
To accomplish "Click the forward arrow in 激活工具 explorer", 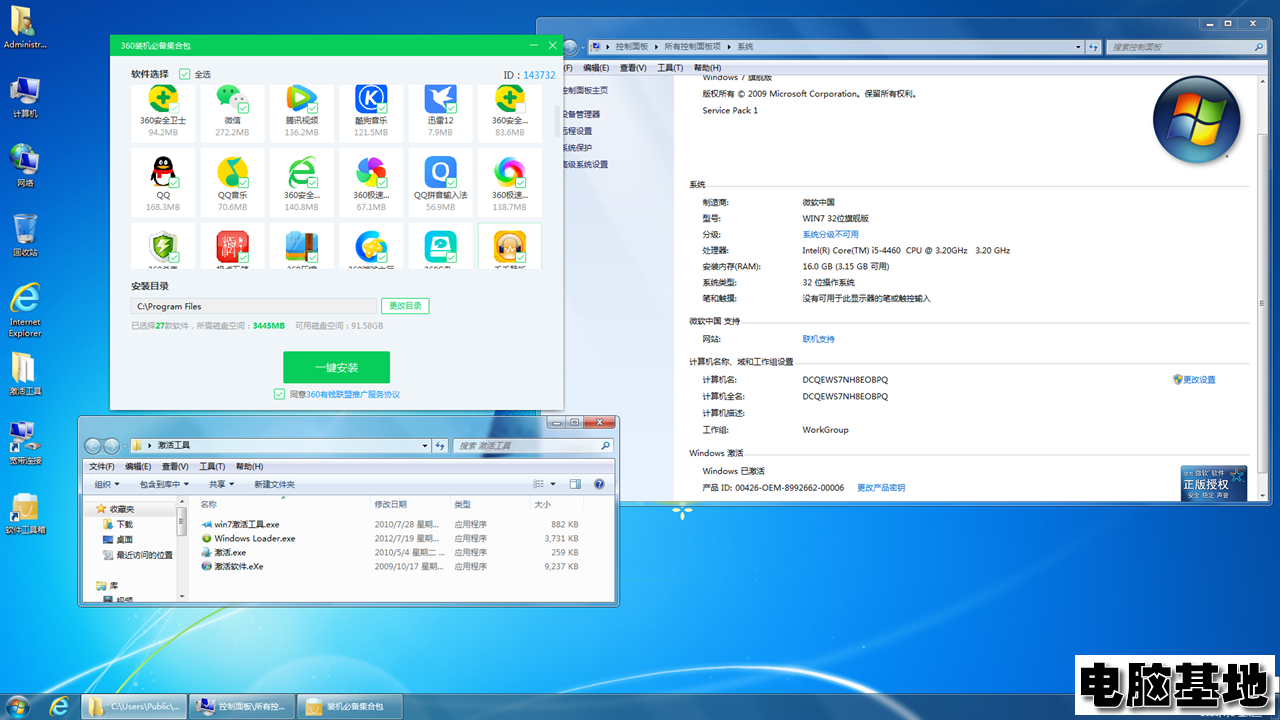I will pos(112,446).
